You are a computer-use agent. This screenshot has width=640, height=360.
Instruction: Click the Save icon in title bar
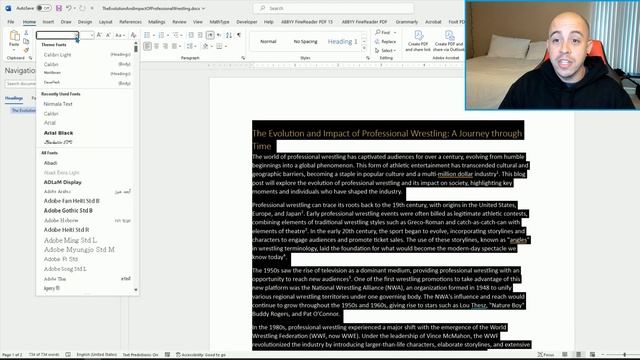(x=59, y=8)
